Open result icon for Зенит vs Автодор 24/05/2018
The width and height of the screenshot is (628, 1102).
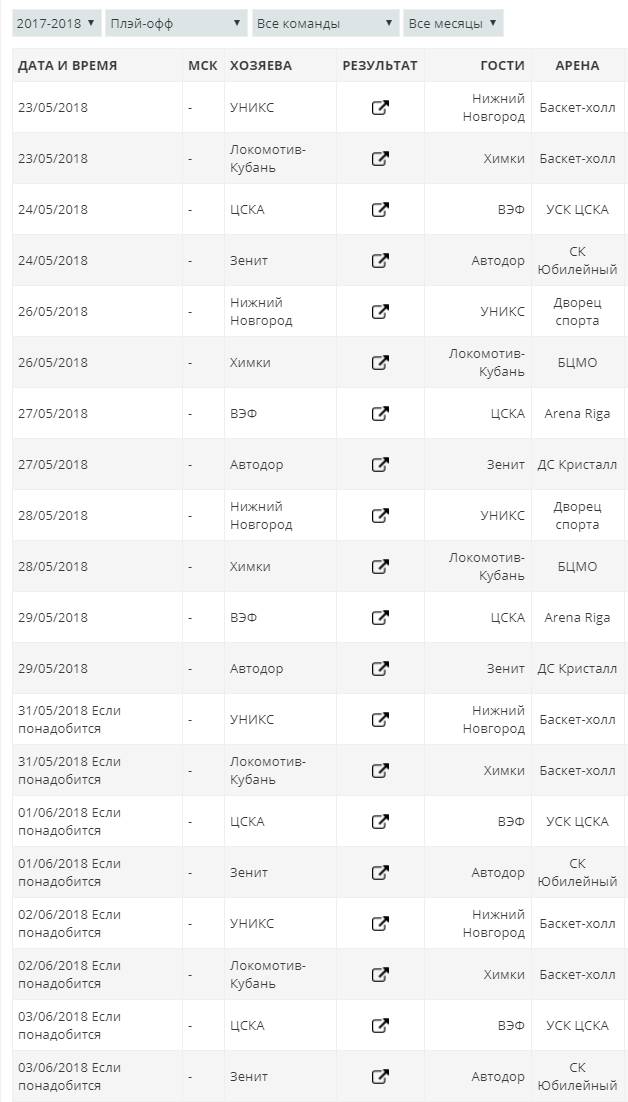(x=380, y=261)
